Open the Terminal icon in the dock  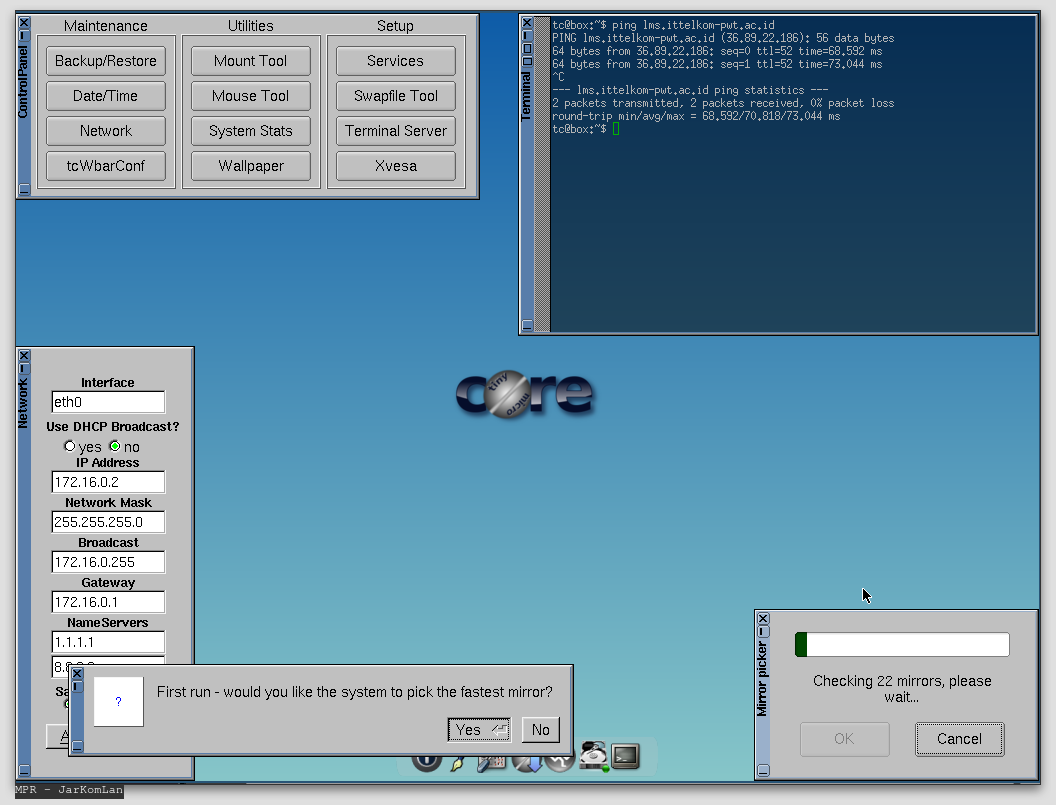coord(626,757)
